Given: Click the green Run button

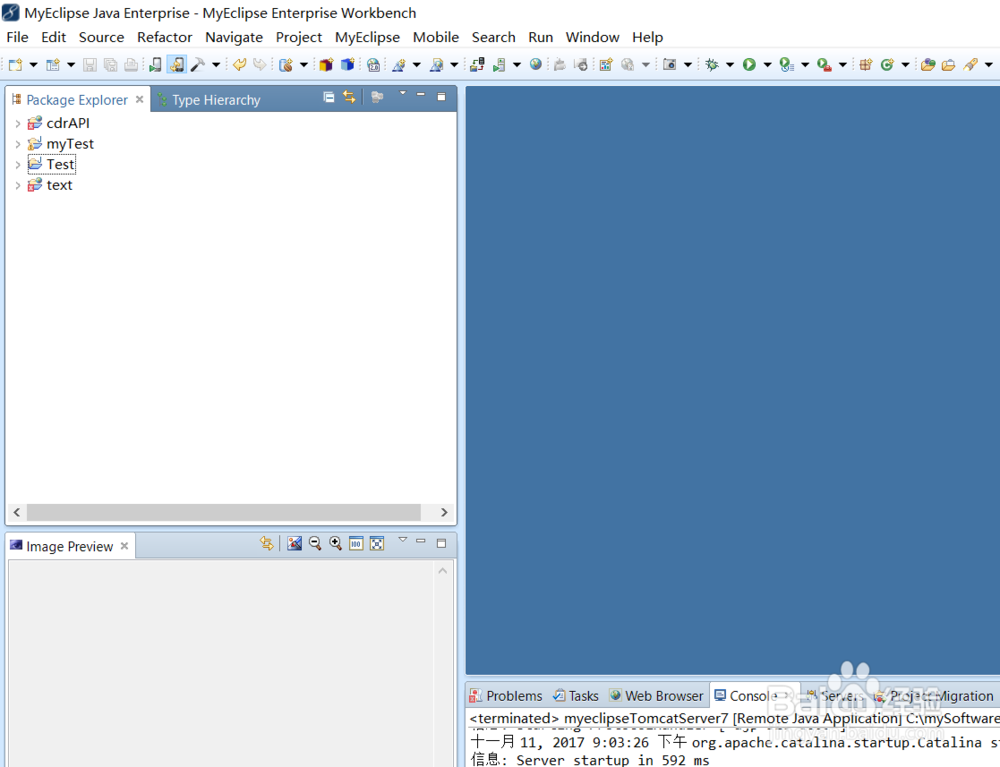Looking at the screenshot, I should (749, 64).
